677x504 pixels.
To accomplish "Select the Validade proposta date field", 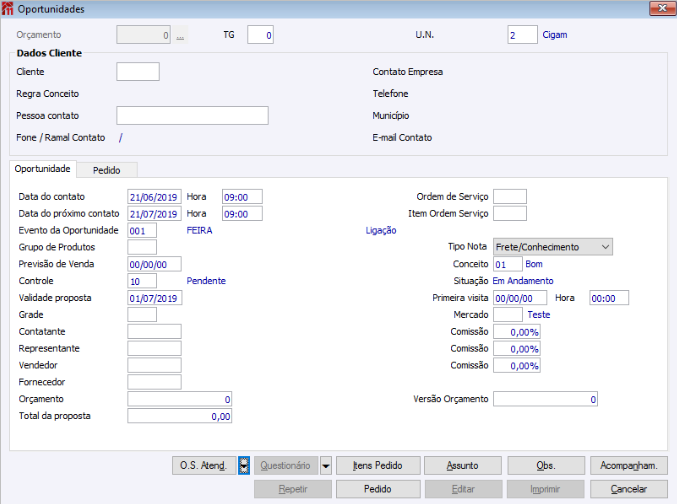I will 155,298.
